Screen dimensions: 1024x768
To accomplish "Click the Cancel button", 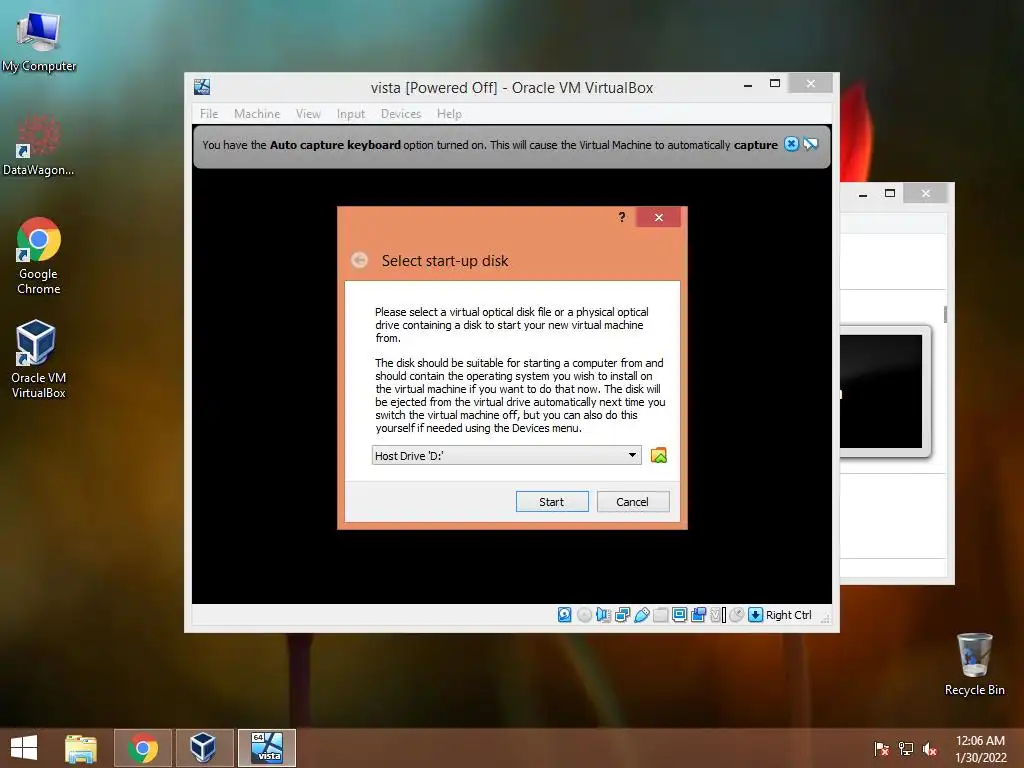I will click(633, 502).
